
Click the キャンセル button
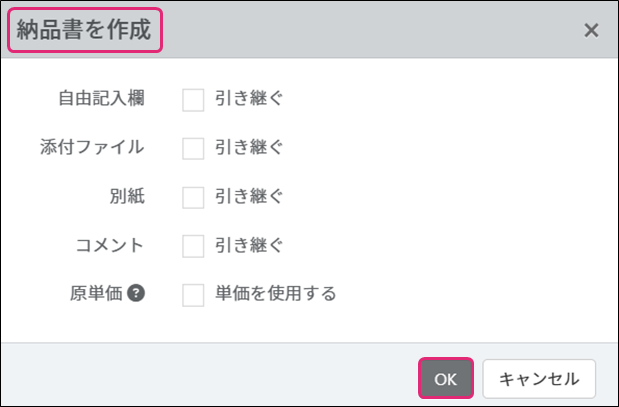(539, 379)
